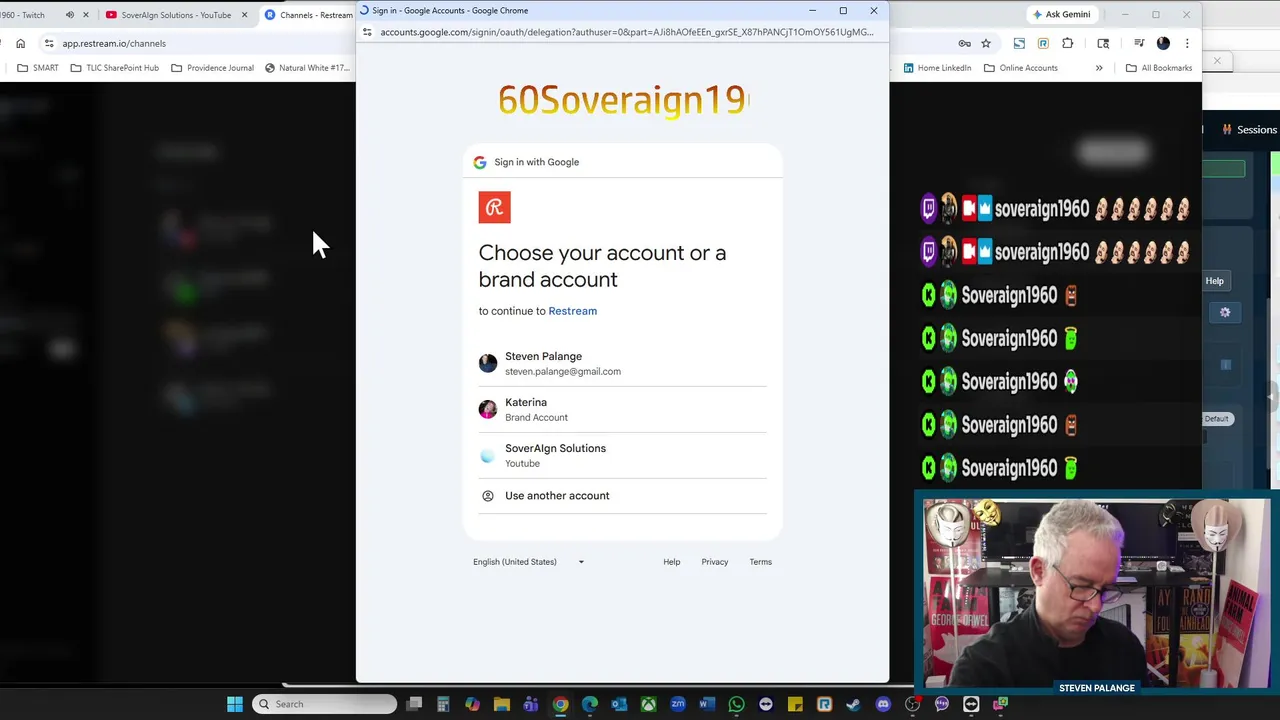This screenshot has width=1280, height=720.
Task: Select the Steven Palange Google account
Action: tap(622, 363)
